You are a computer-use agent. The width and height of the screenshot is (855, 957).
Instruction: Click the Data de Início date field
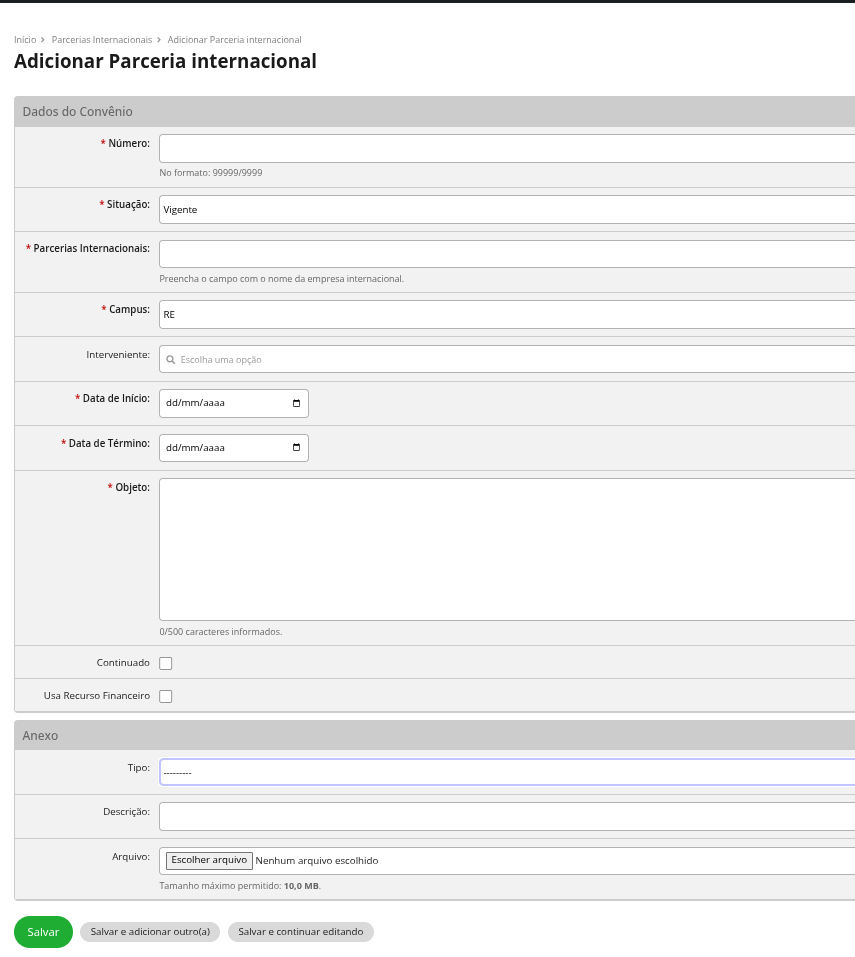tap(234, 403)
